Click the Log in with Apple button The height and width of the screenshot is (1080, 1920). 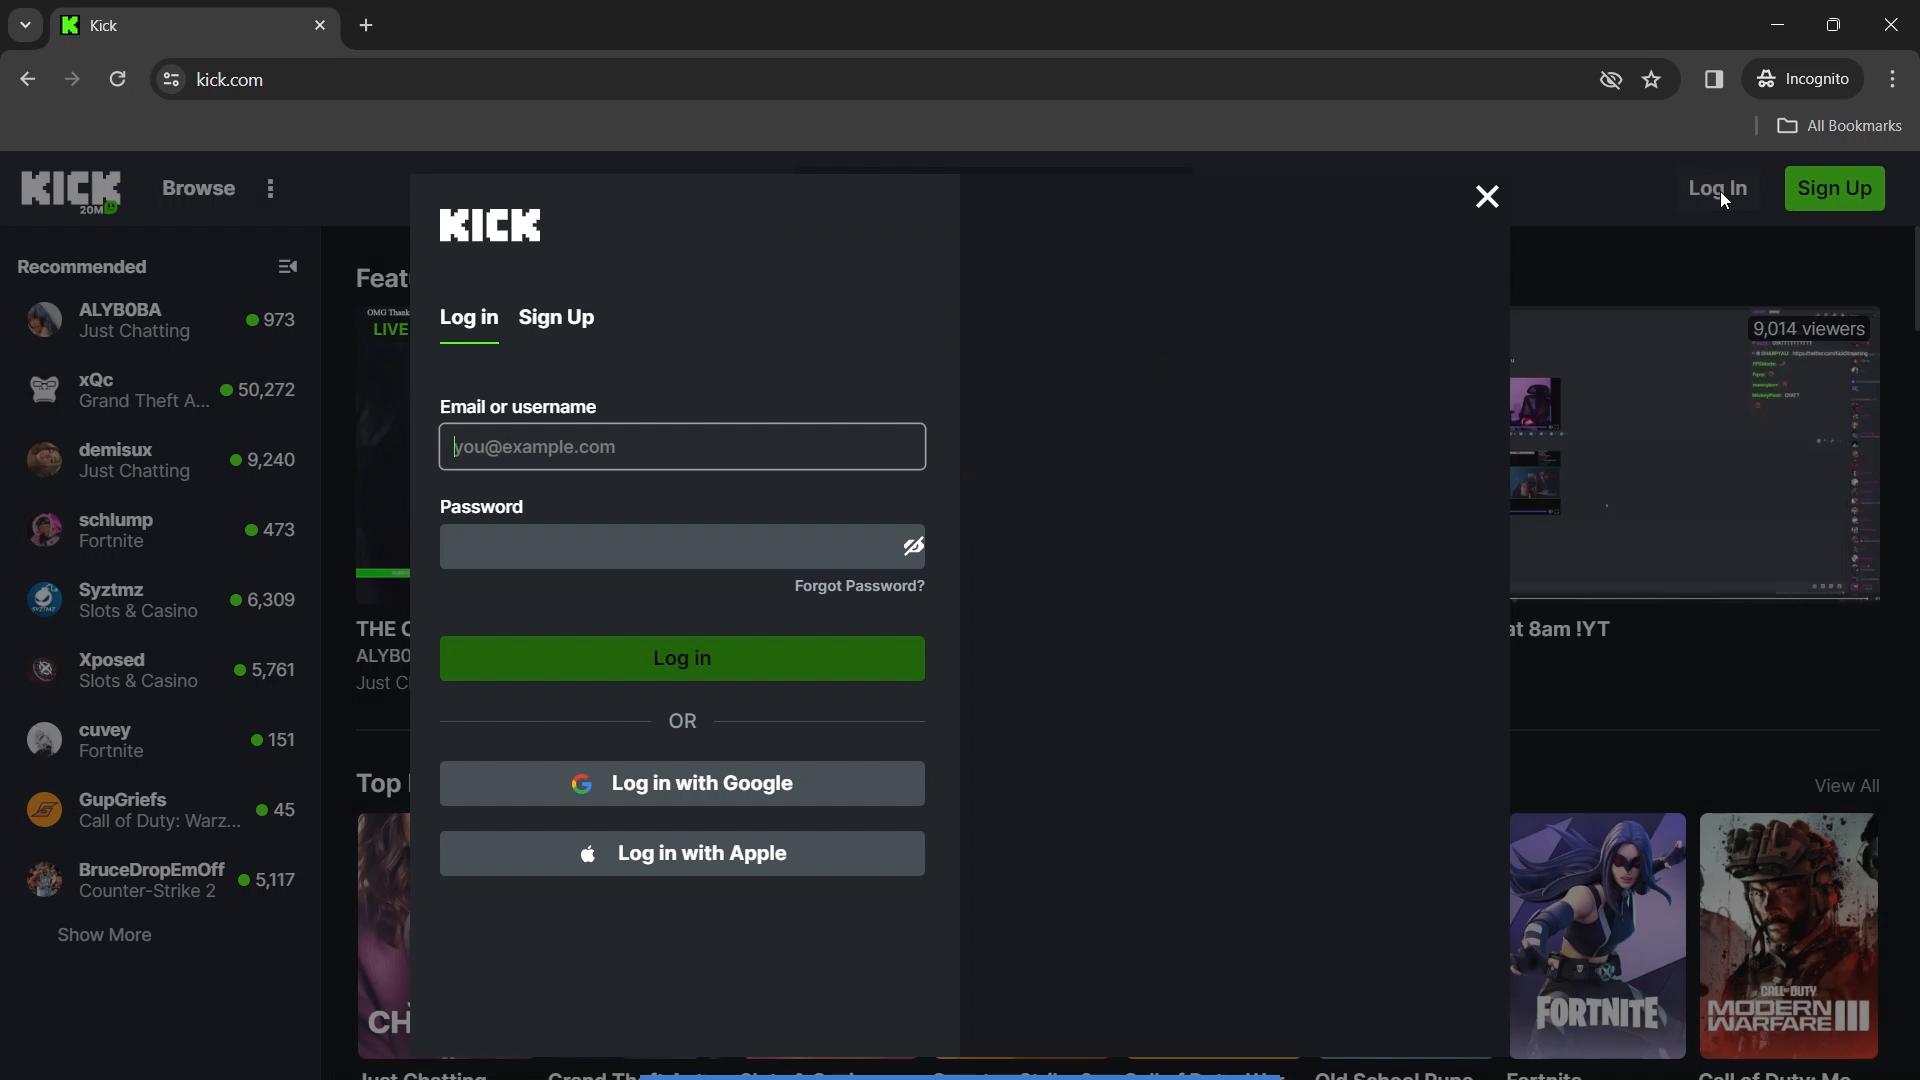tap(683, 852)
